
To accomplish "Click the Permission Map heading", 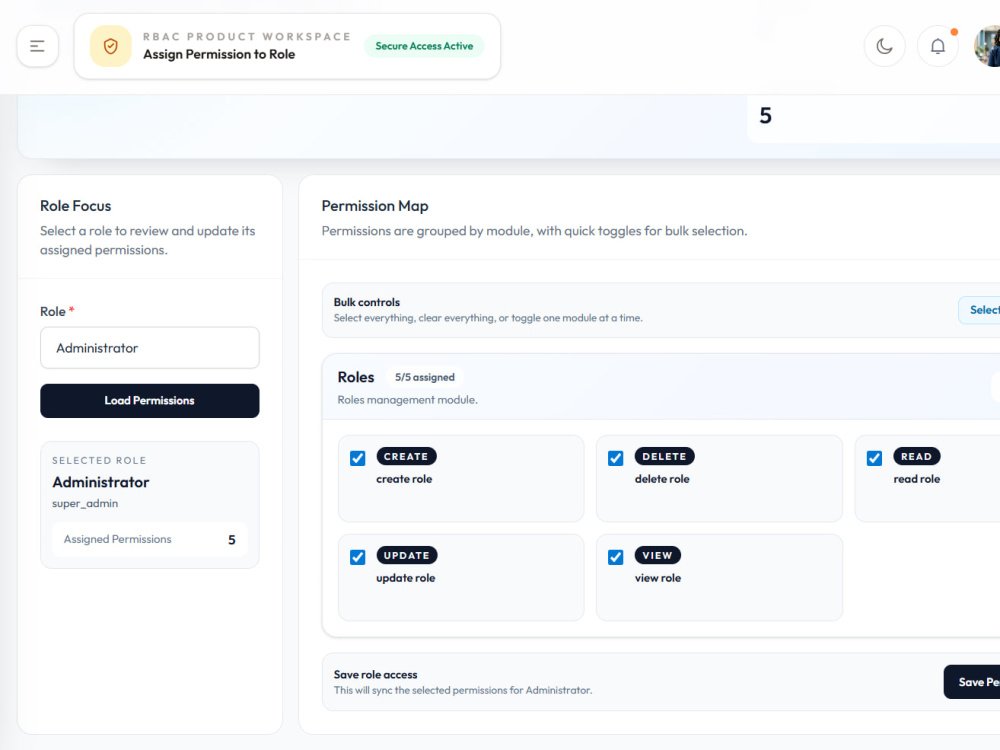I will (x=375, y=206).
